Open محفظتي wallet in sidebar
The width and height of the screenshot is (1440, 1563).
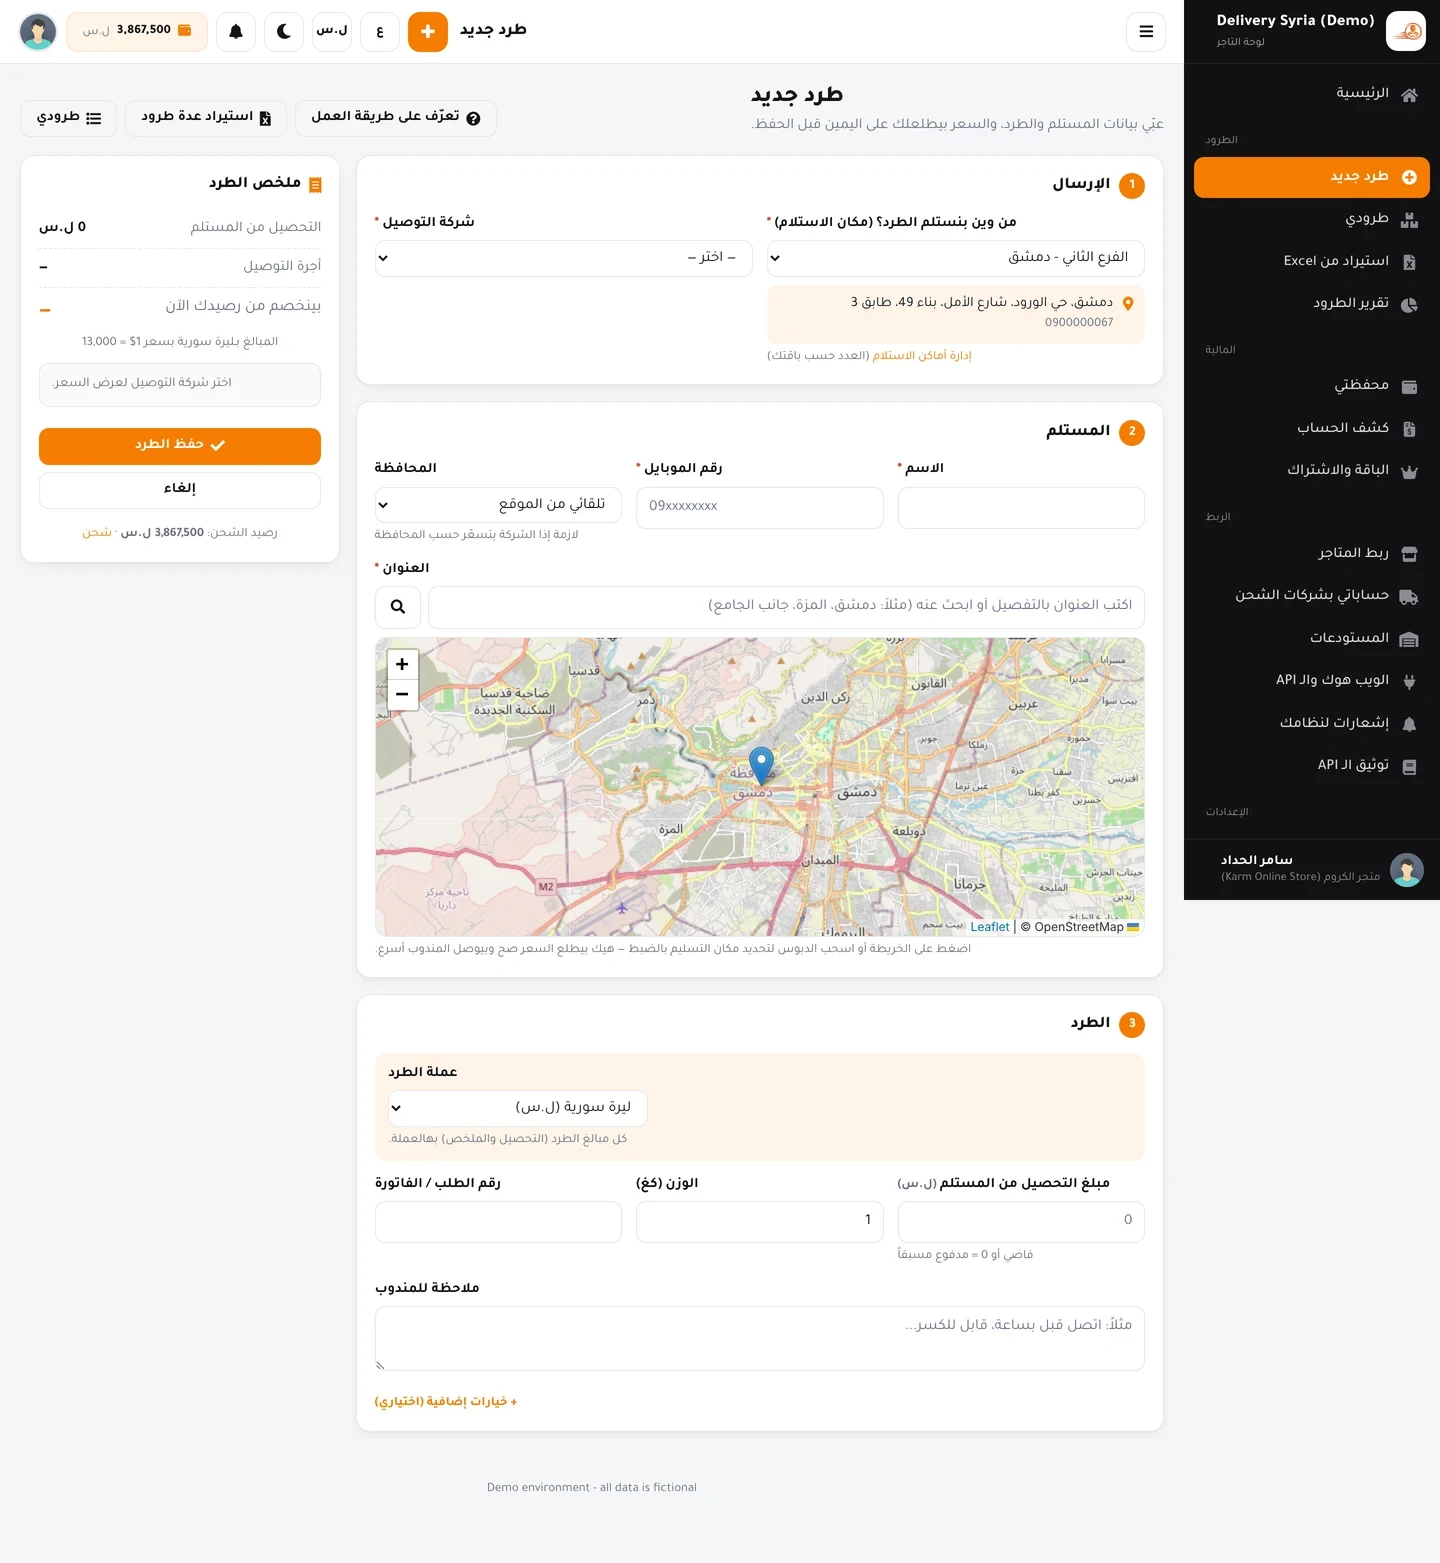[1312, 386]
